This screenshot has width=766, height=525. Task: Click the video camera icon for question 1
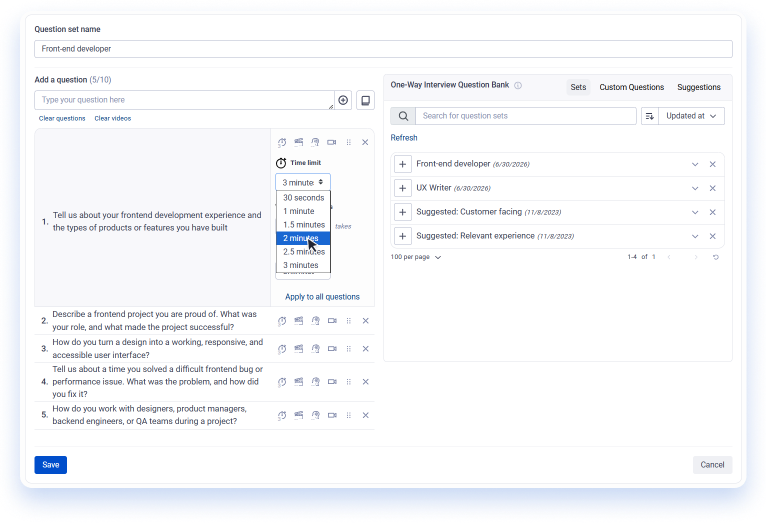pos(332,142)
